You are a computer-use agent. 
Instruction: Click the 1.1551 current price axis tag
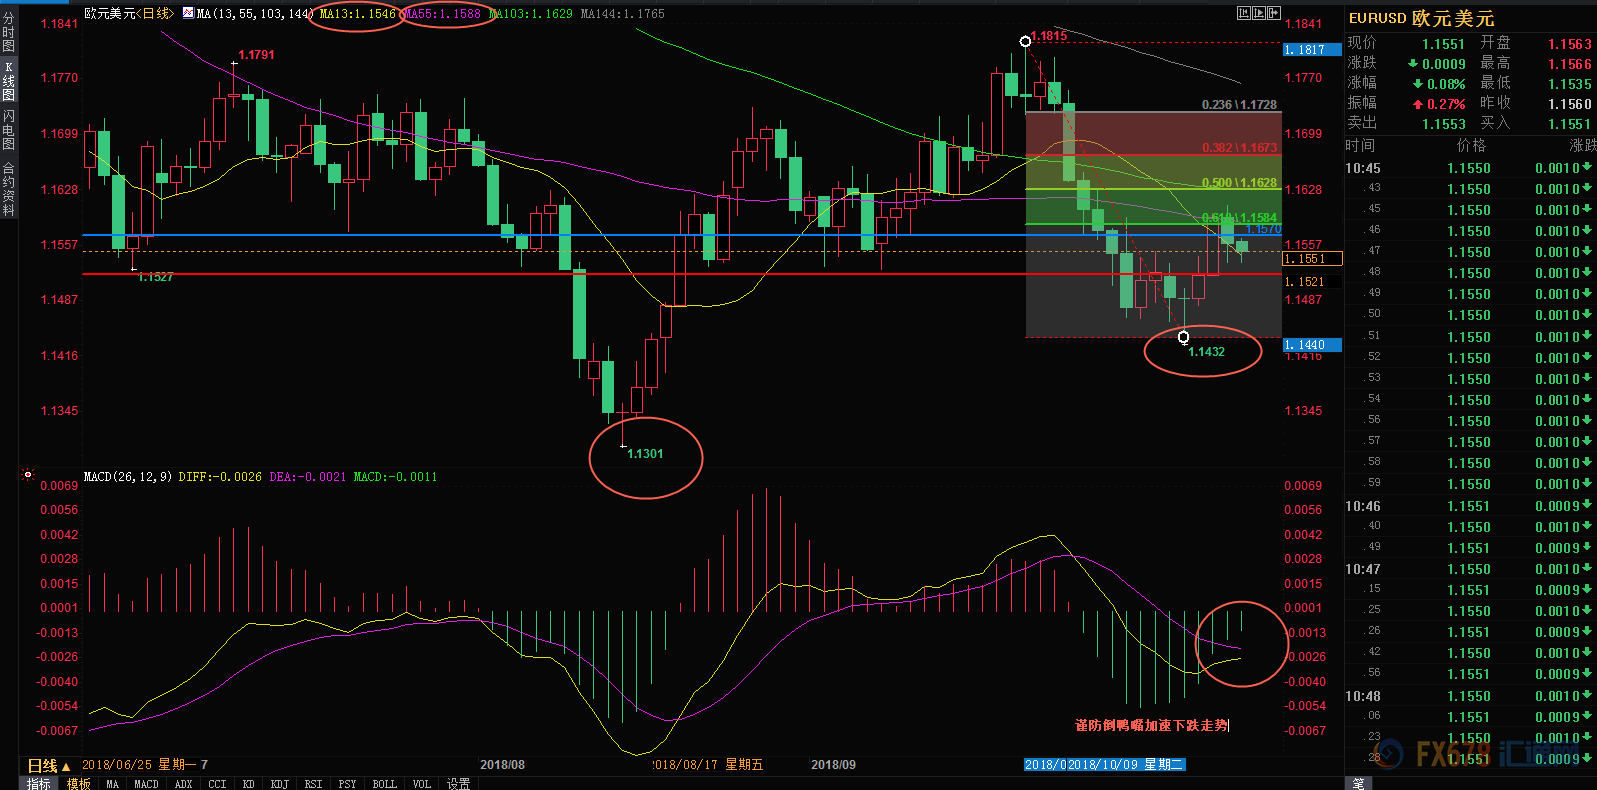1312,259
